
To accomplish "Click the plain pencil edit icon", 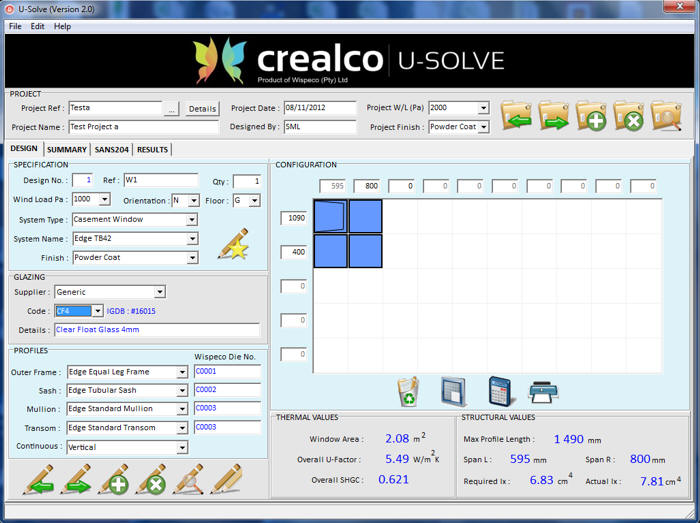I will point(226,479).
